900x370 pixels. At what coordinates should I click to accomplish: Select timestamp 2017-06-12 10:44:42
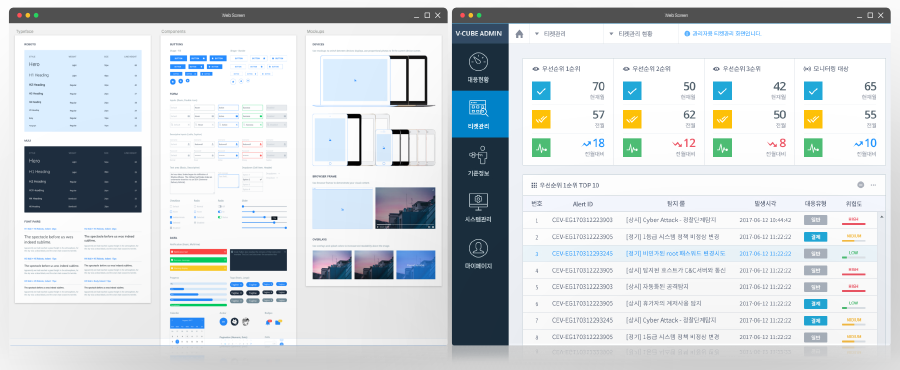tap(765, 220)
